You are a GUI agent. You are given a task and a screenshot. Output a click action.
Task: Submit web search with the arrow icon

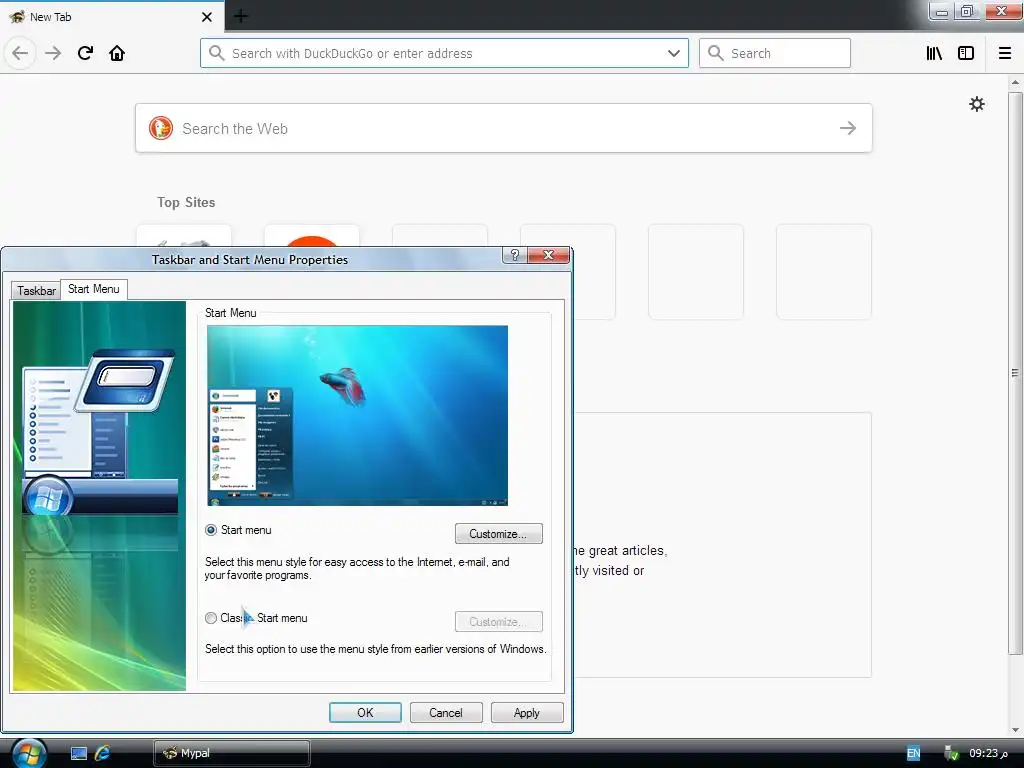coord(848,128)
